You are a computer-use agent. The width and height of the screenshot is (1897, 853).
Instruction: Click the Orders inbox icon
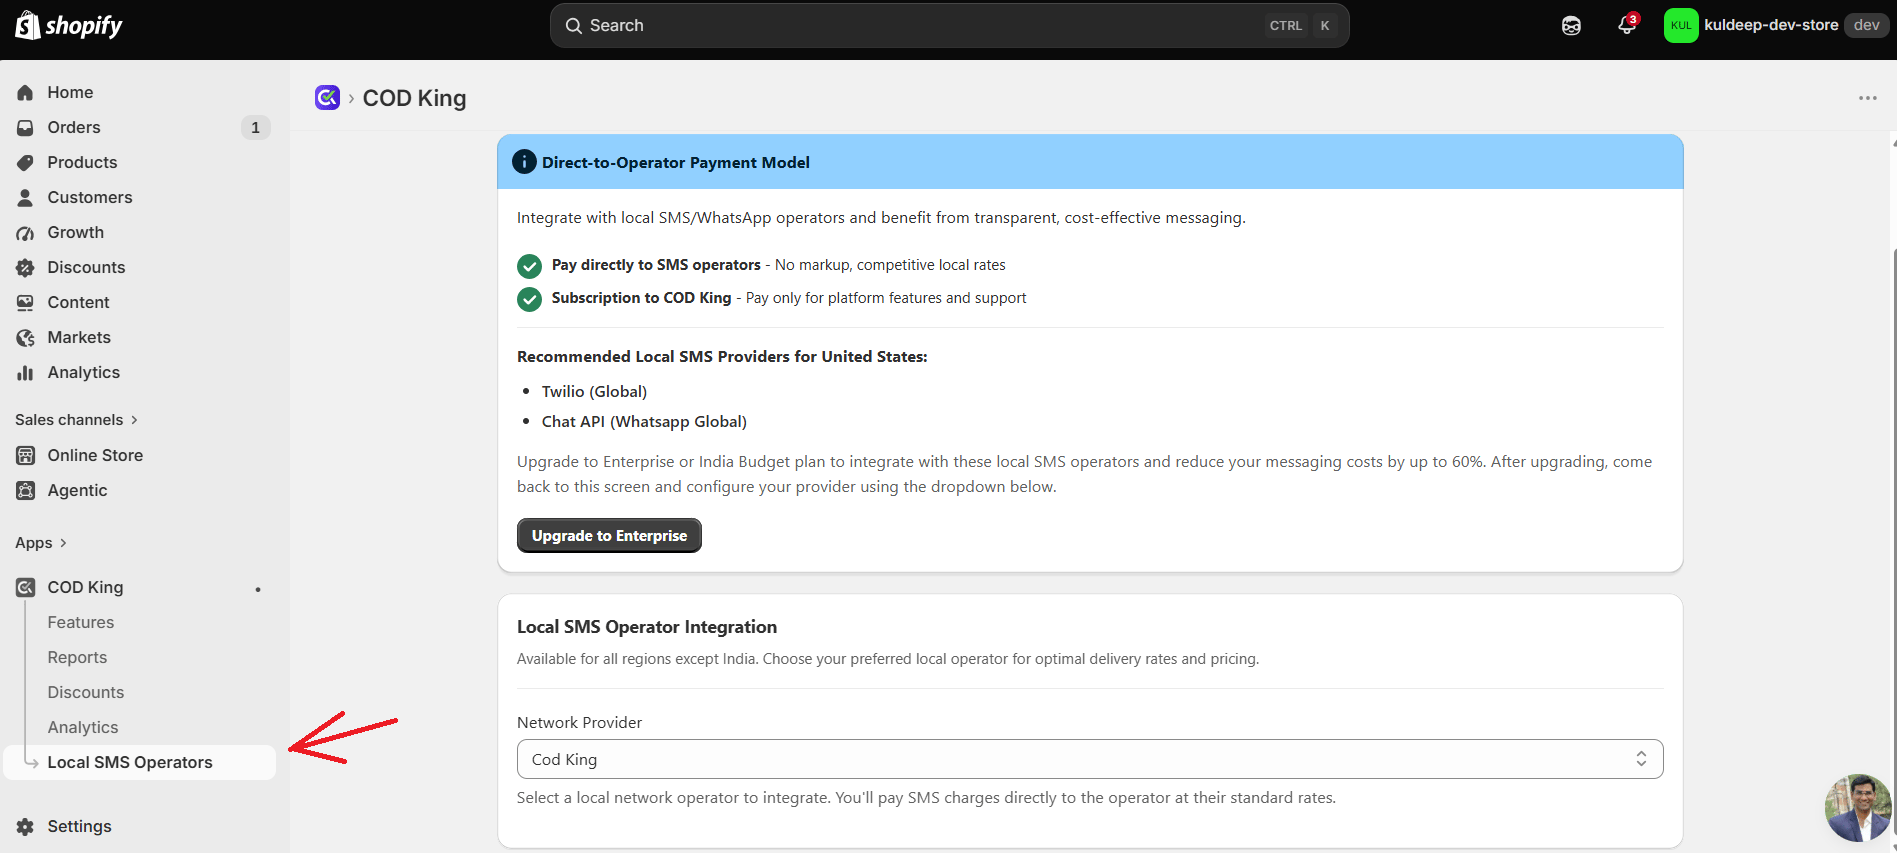(x=26, y=127)
